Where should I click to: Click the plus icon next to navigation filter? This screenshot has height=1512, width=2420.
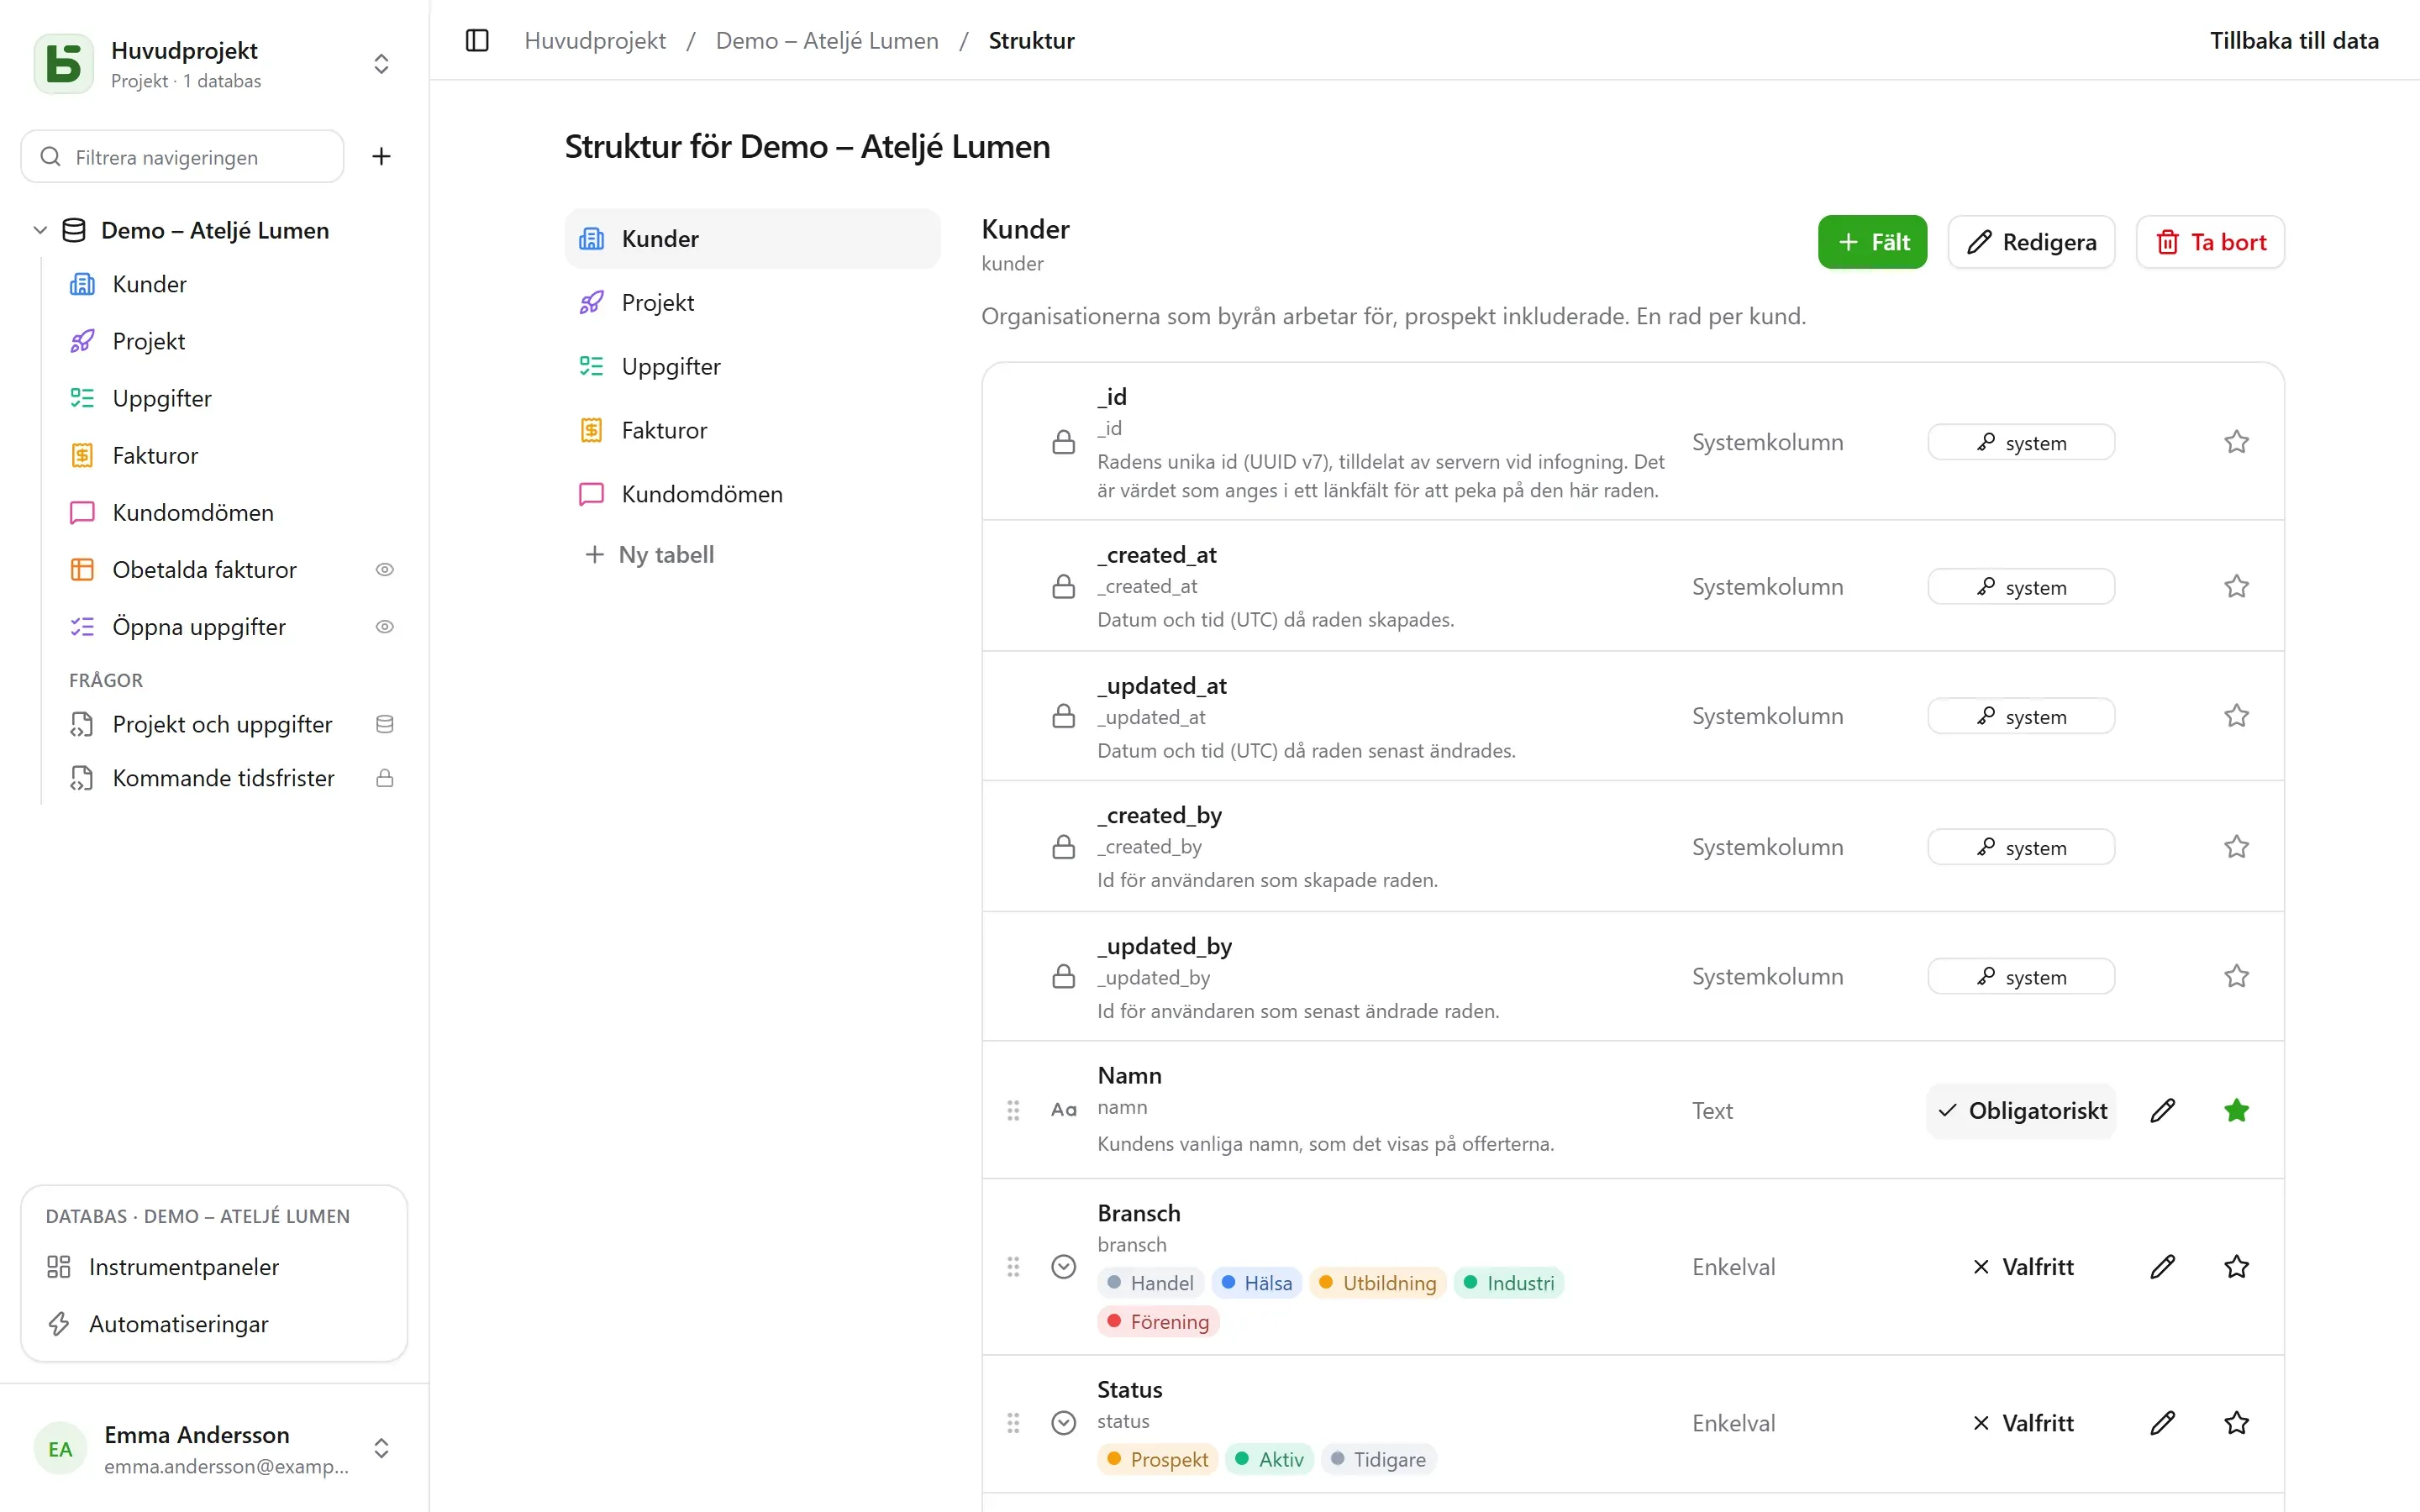pos(381,156)
